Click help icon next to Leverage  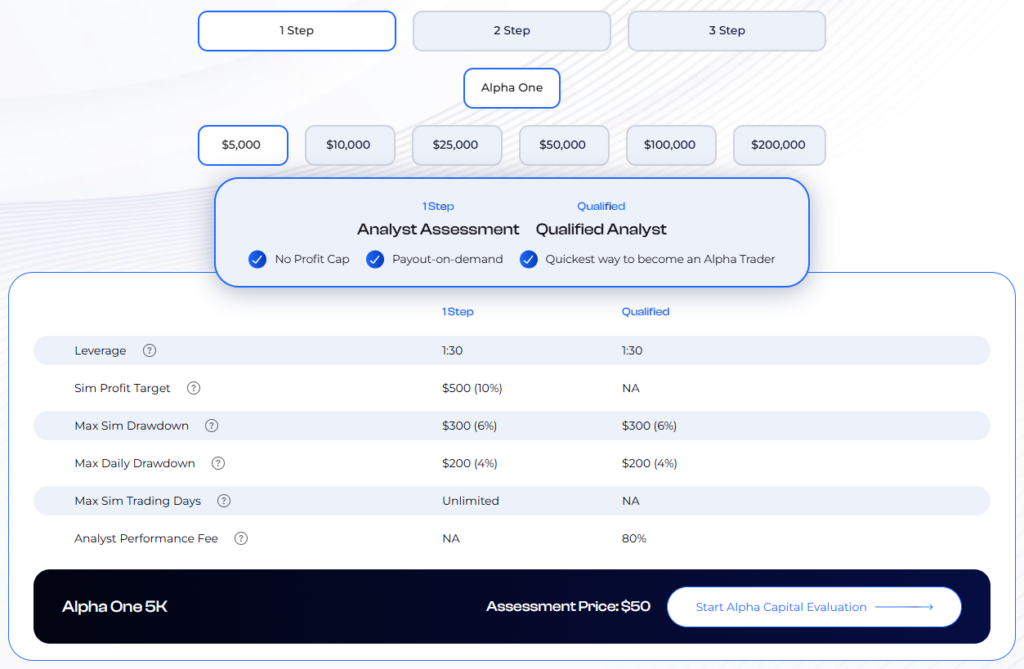(149, 351)
